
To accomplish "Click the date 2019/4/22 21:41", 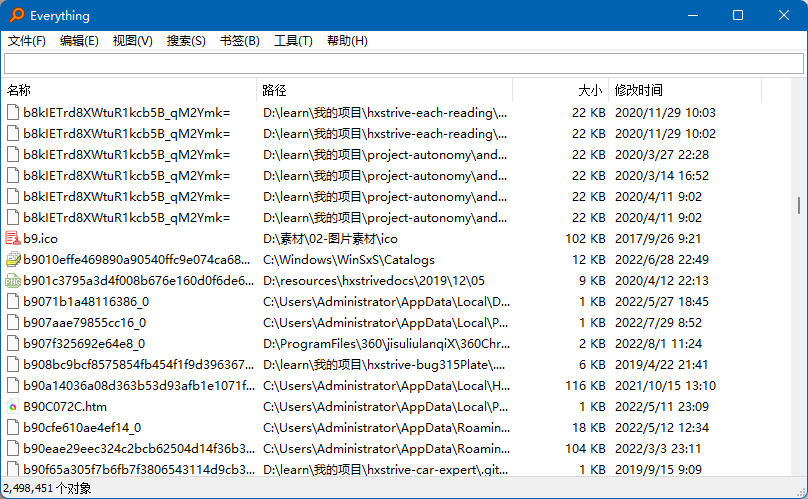I will click(x=662, y=365).
